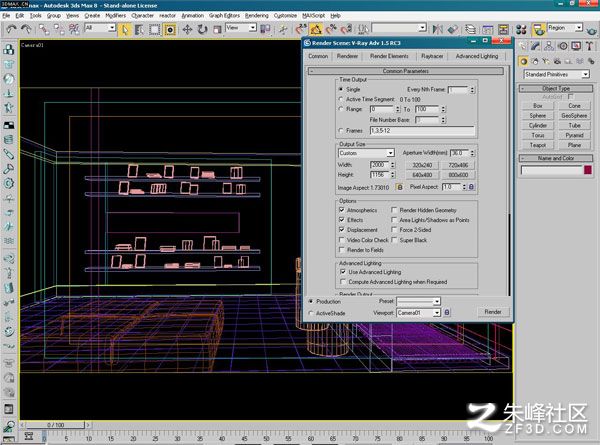Open the Hierarchy command panel tab

click(x=549, y=46)
